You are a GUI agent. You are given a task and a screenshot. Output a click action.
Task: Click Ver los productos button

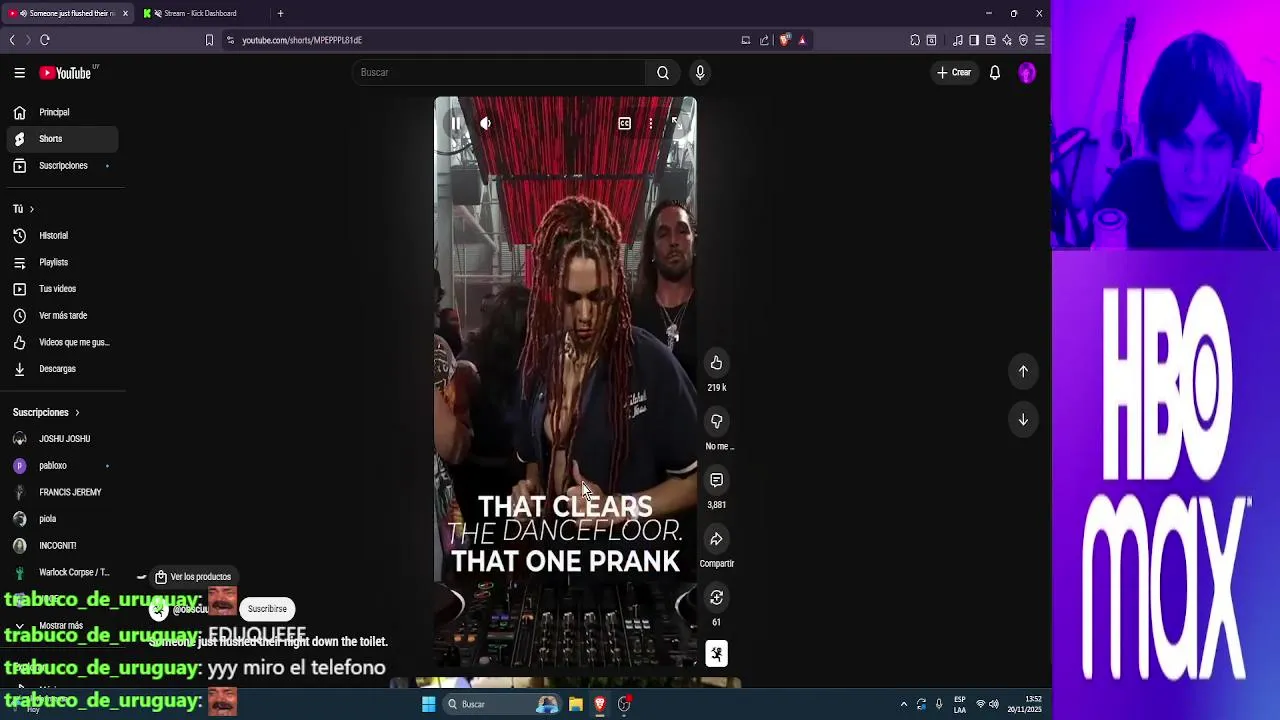coord(192,577)
